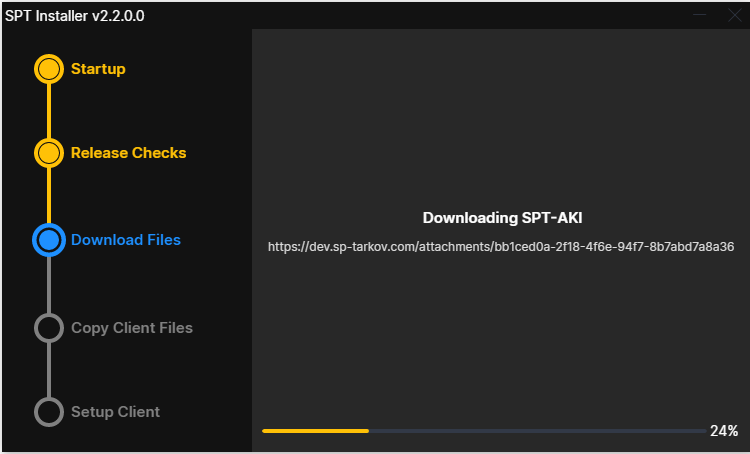
Task: Click the dev.sp-tarkov.com attachments URL
Action: 501,247
